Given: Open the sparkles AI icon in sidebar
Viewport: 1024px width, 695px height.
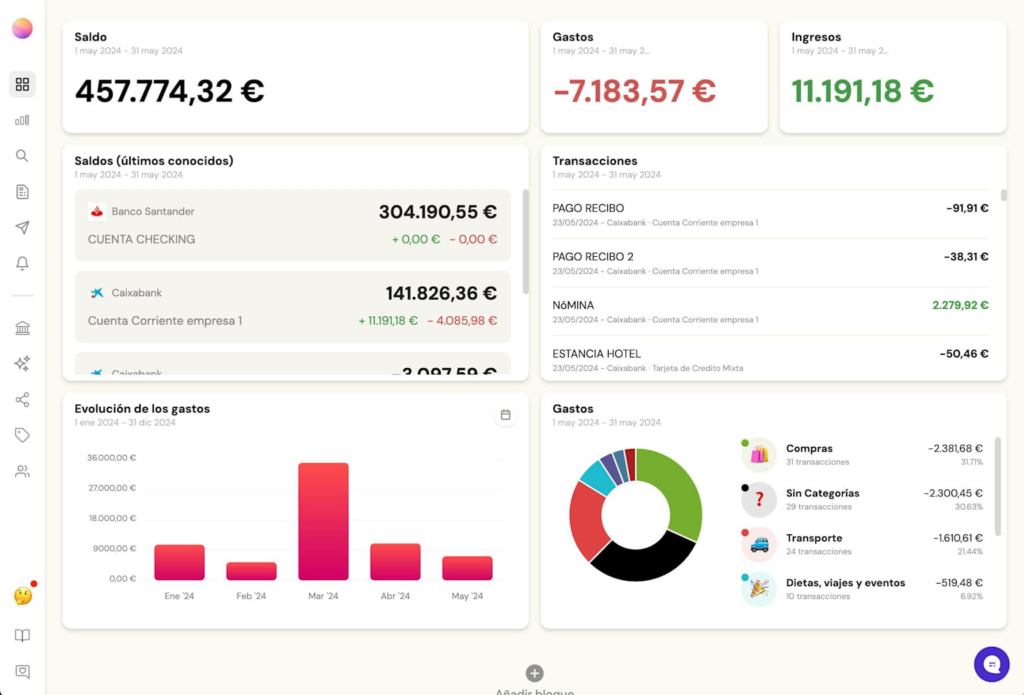Looking at the screenshot, I should click(x=22, y=364).
